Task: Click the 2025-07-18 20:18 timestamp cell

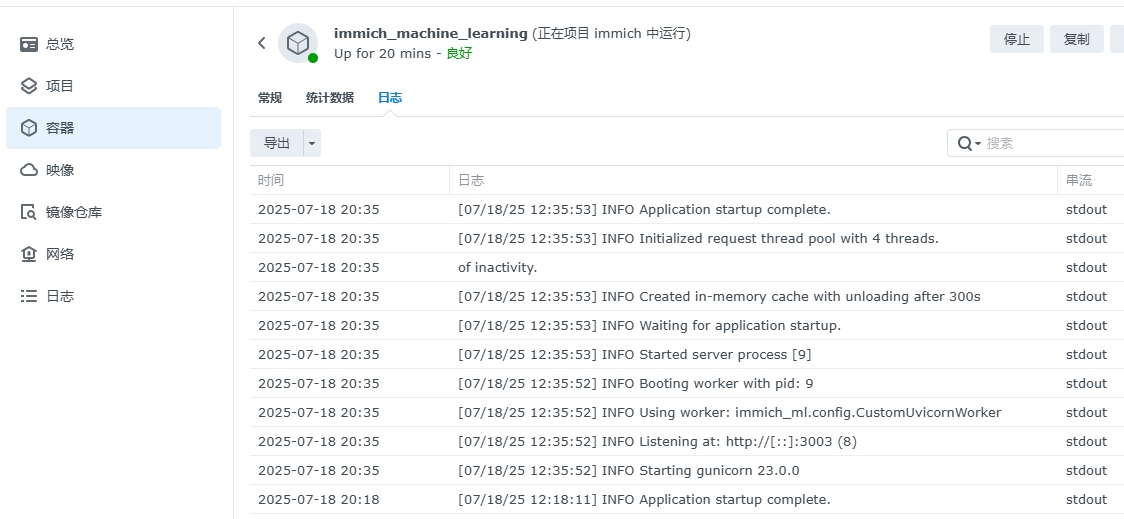Action: (x=318, y=500)
